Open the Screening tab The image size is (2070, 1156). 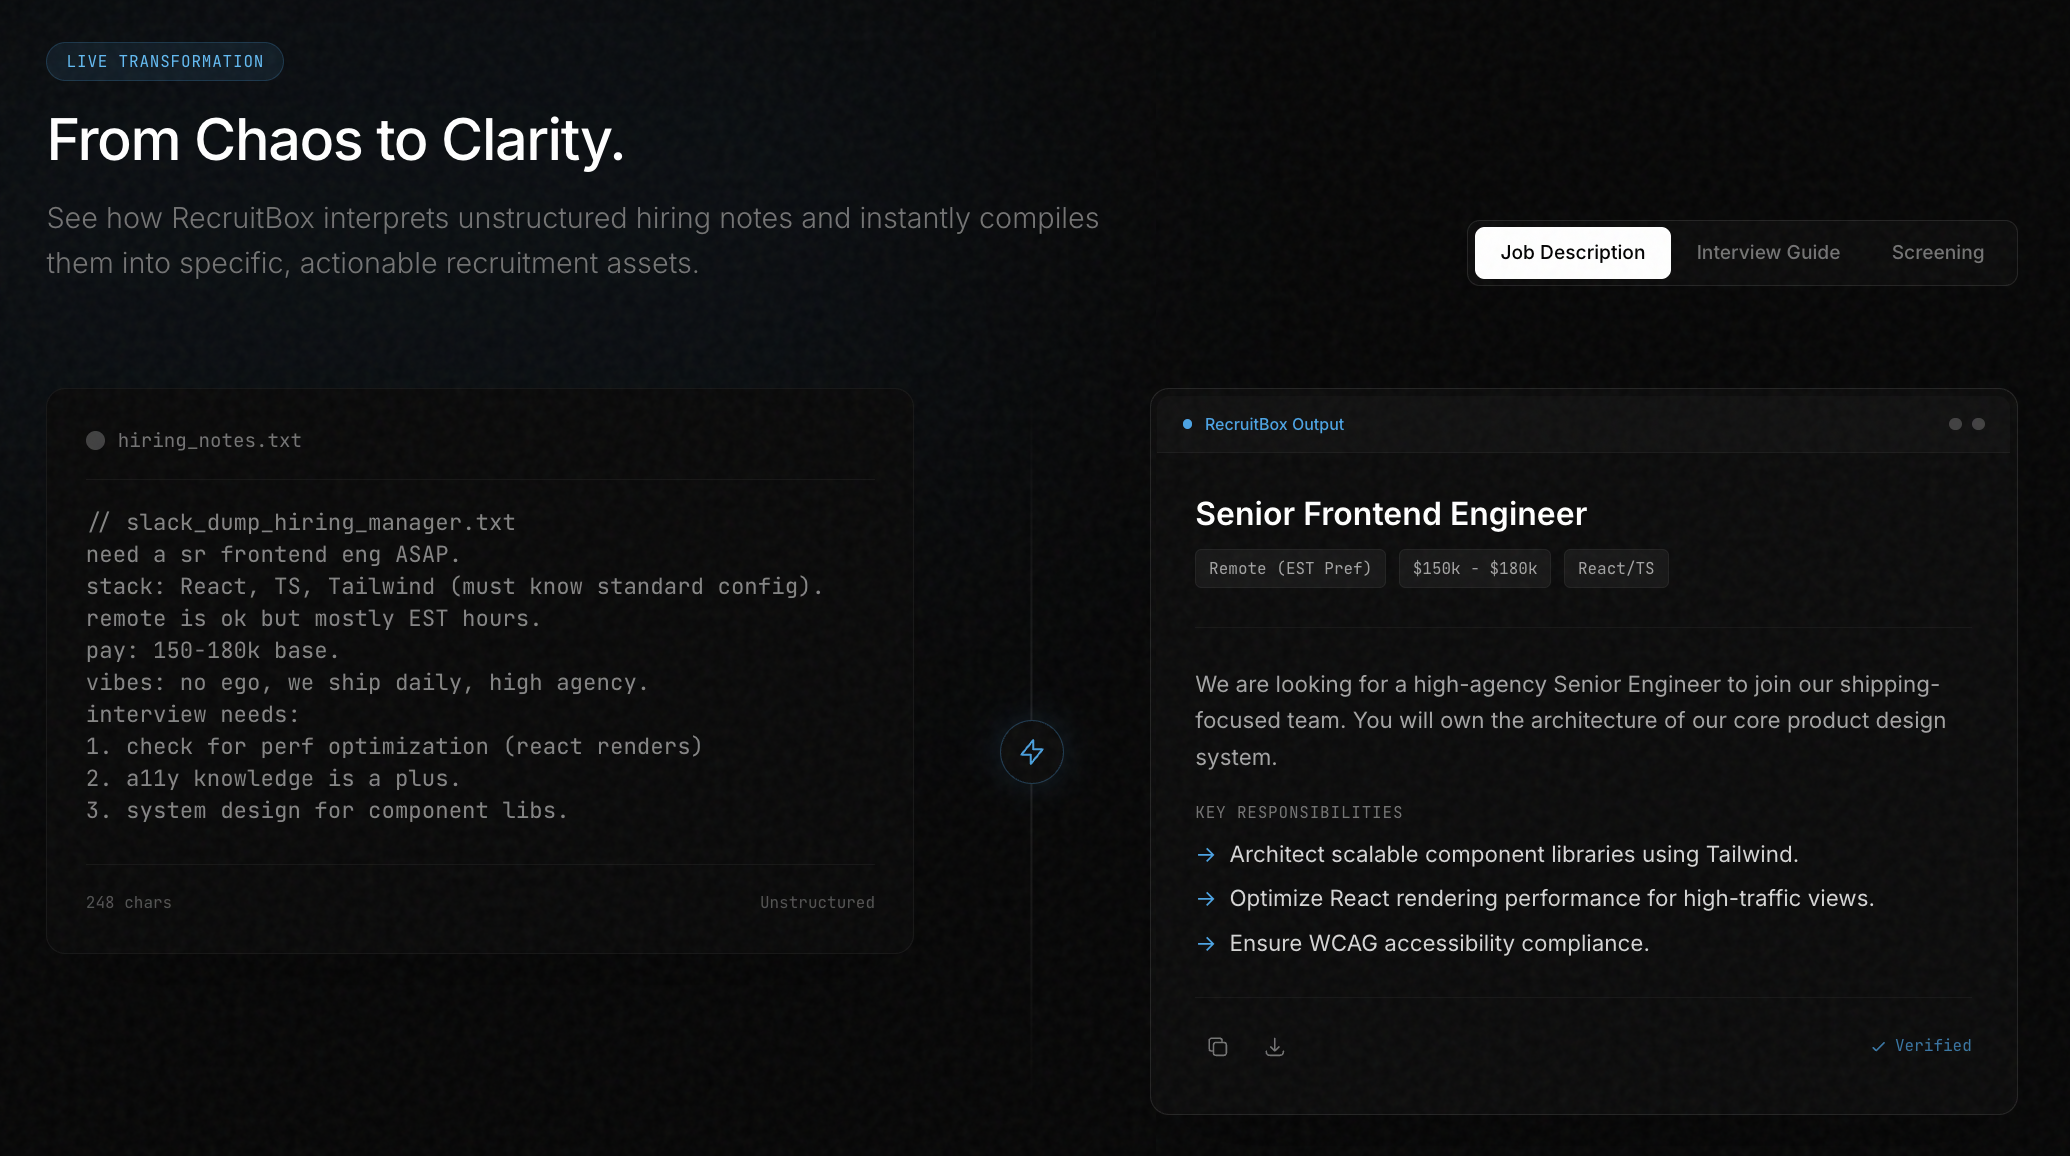coord(1937,253)
